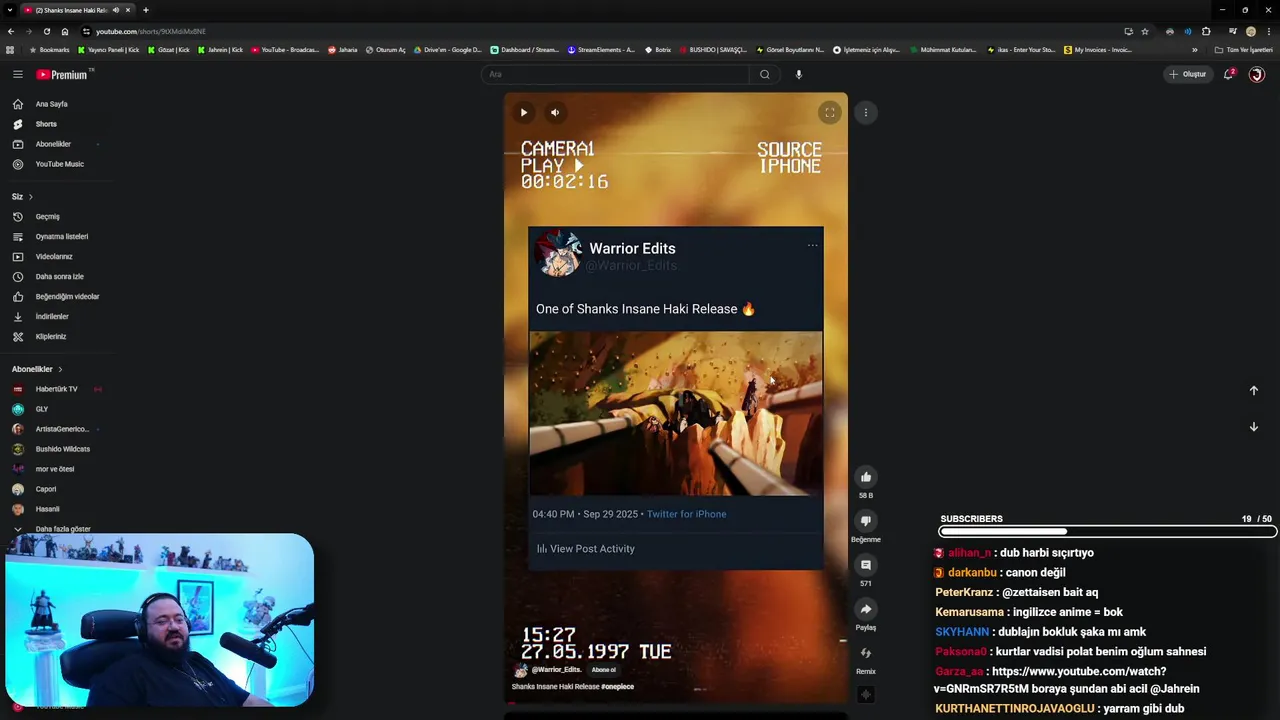
Task: Open the YouTube hamburger guide menu
Action: [17, 74]
